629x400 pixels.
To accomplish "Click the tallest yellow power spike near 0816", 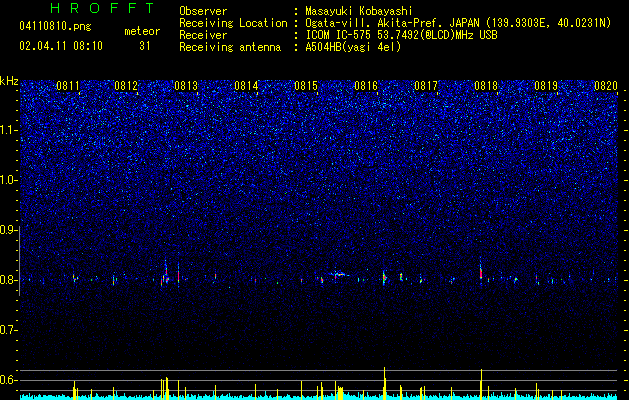I will point(384,383).
